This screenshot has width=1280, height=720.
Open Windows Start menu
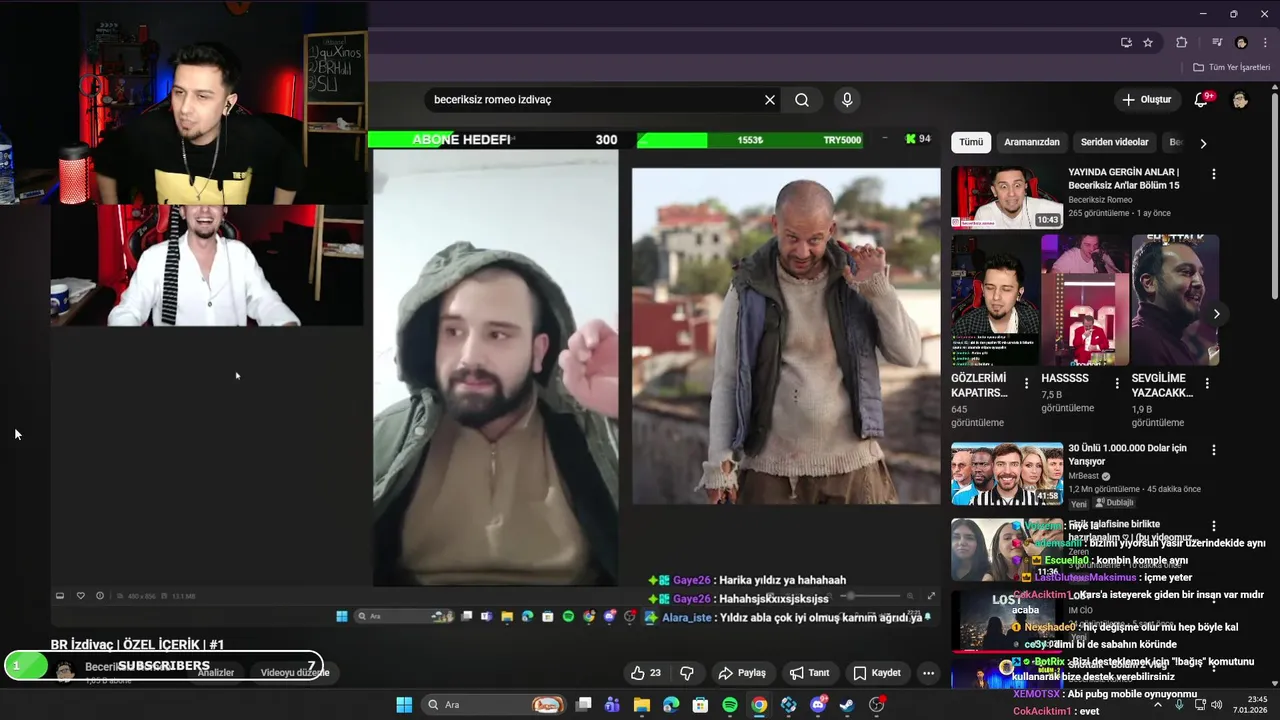[x=404, y=705]
